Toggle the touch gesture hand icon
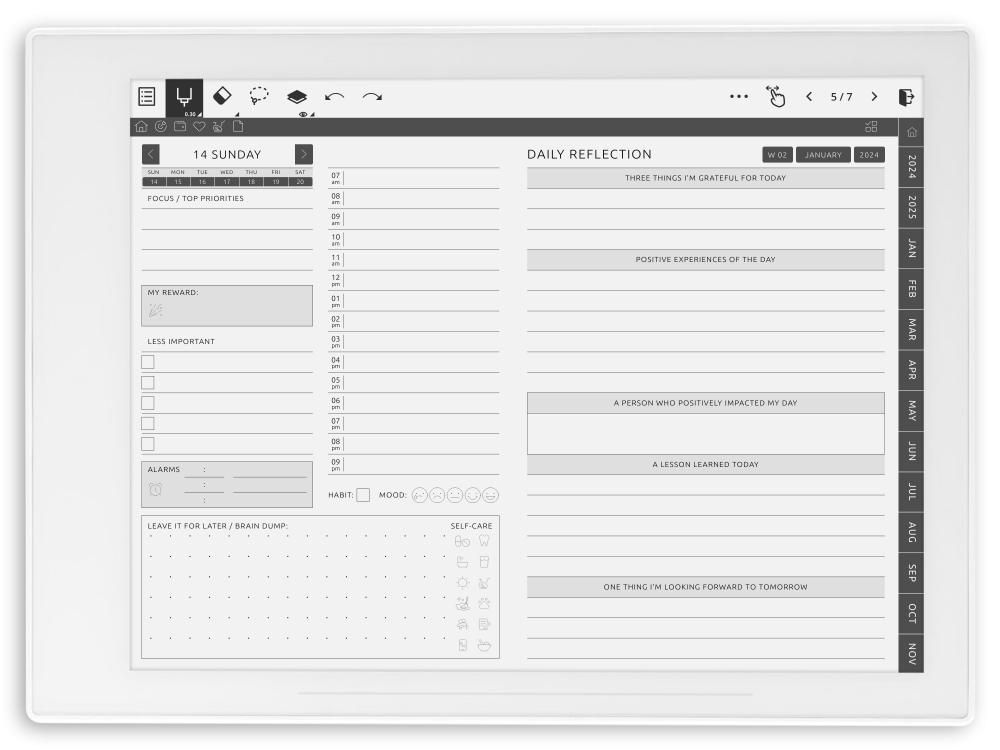This screenshot has width=1000, height=750. (776, 96)
